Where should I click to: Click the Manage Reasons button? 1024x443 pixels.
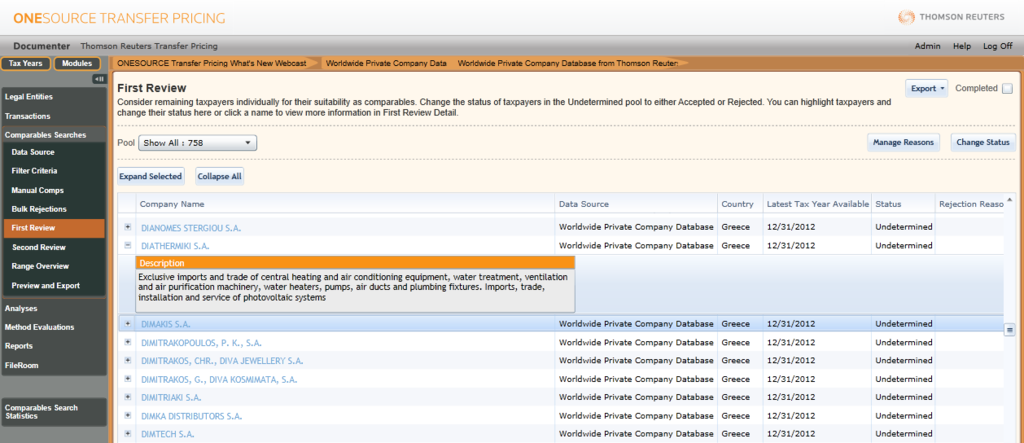tap(903, 143)
